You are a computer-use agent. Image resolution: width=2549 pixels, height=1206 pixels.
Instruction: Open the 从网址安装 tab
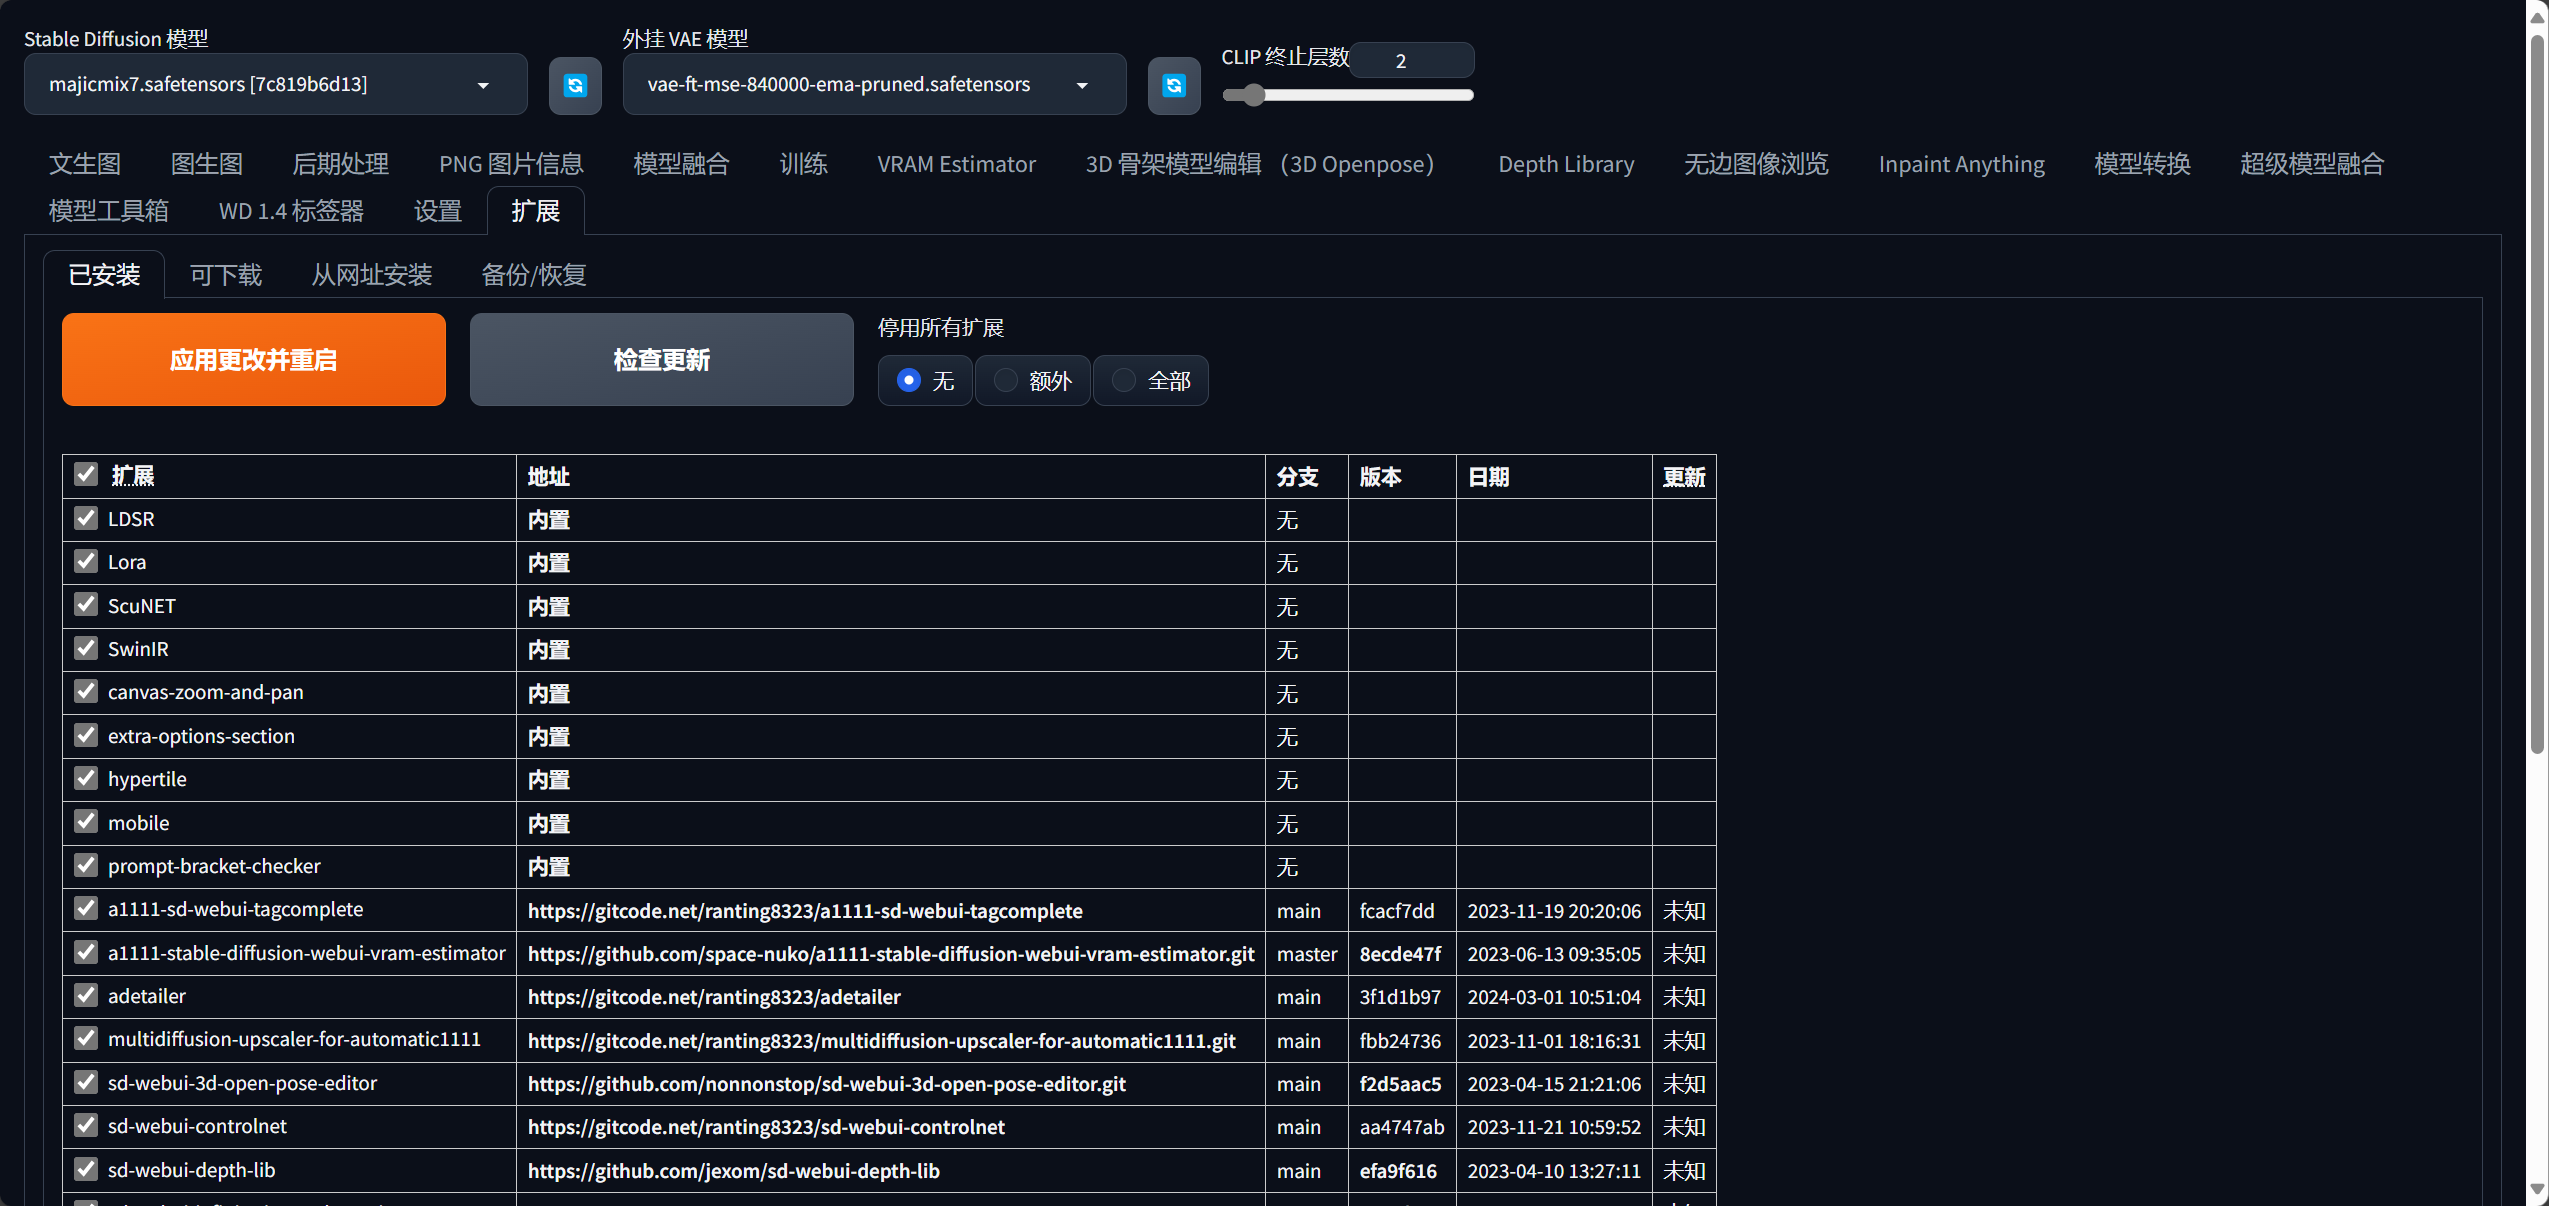point(371,275)
